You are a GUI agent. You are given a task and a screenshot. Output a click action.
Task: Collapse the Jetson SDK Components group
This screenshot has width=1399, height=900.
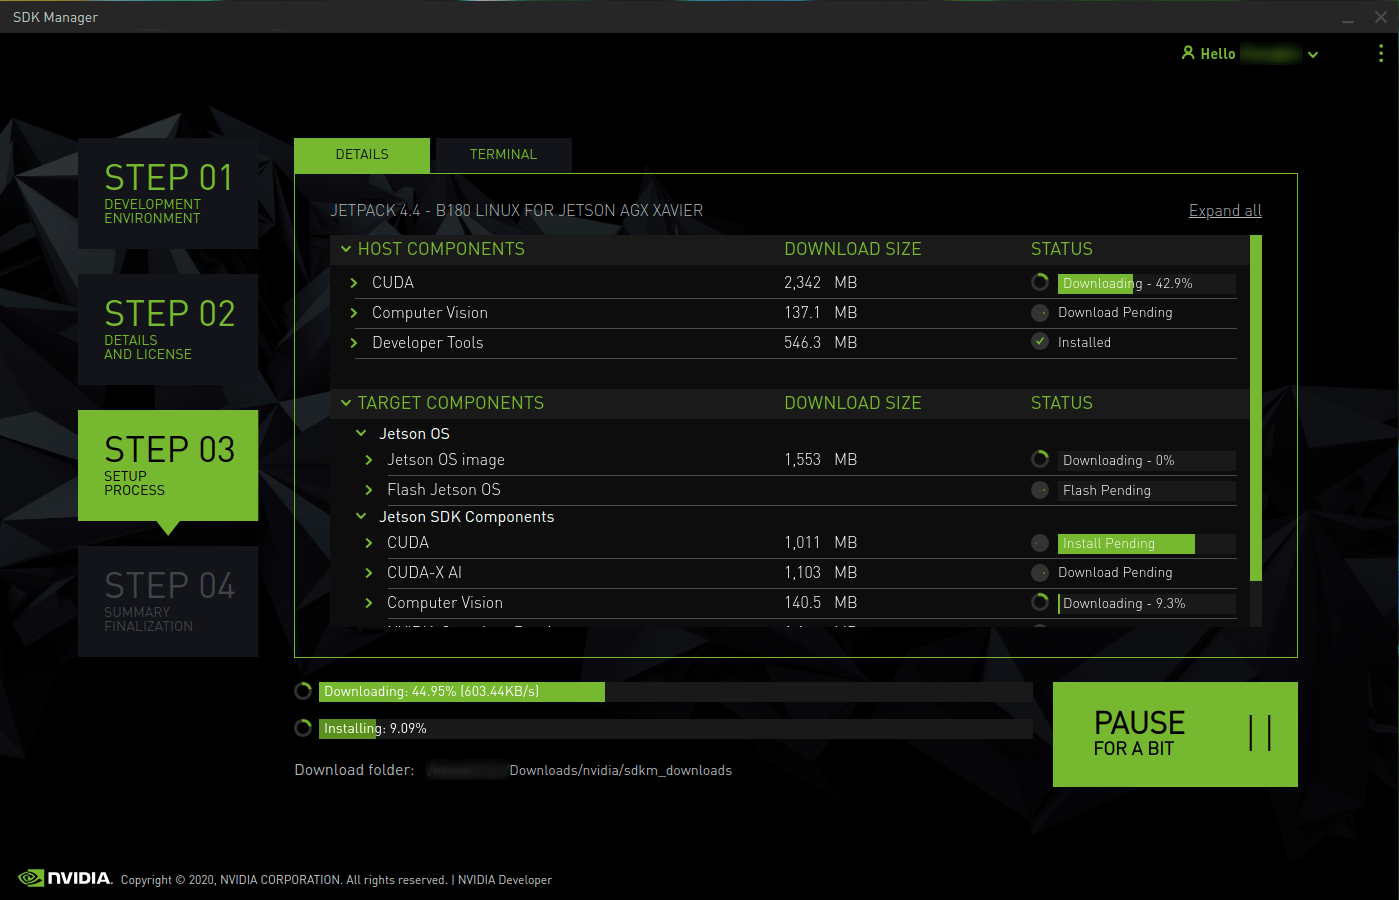pyautogui.click(x=361, y=517)
